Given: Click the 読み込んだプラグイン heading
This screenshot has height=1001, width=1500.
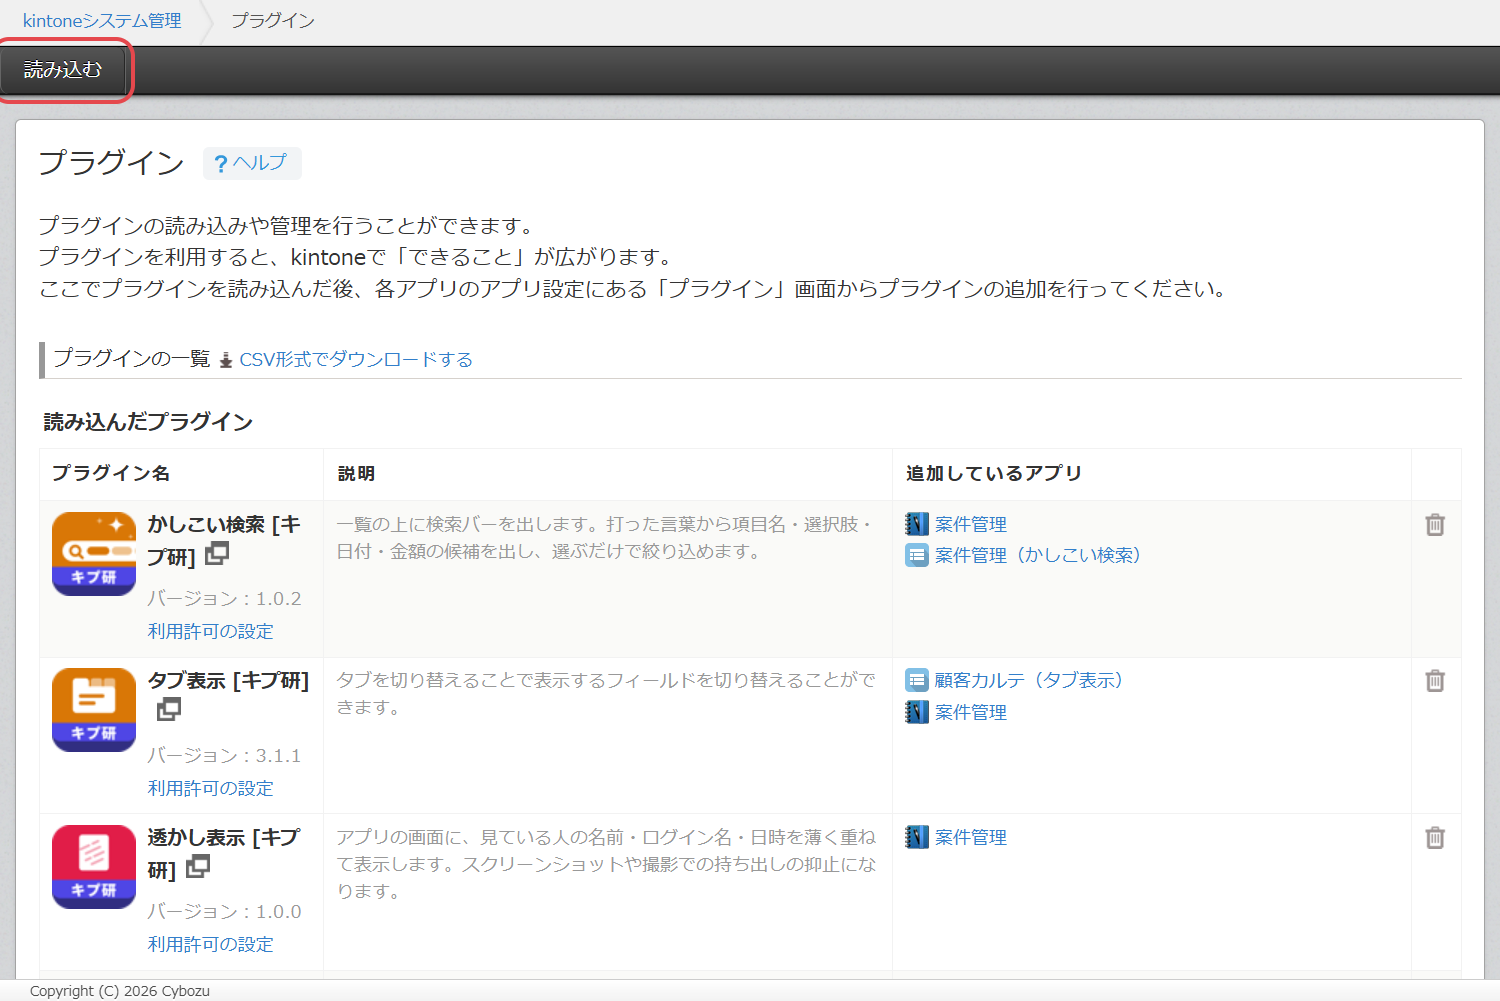Looking at the screenshot, I should point(148,422).
